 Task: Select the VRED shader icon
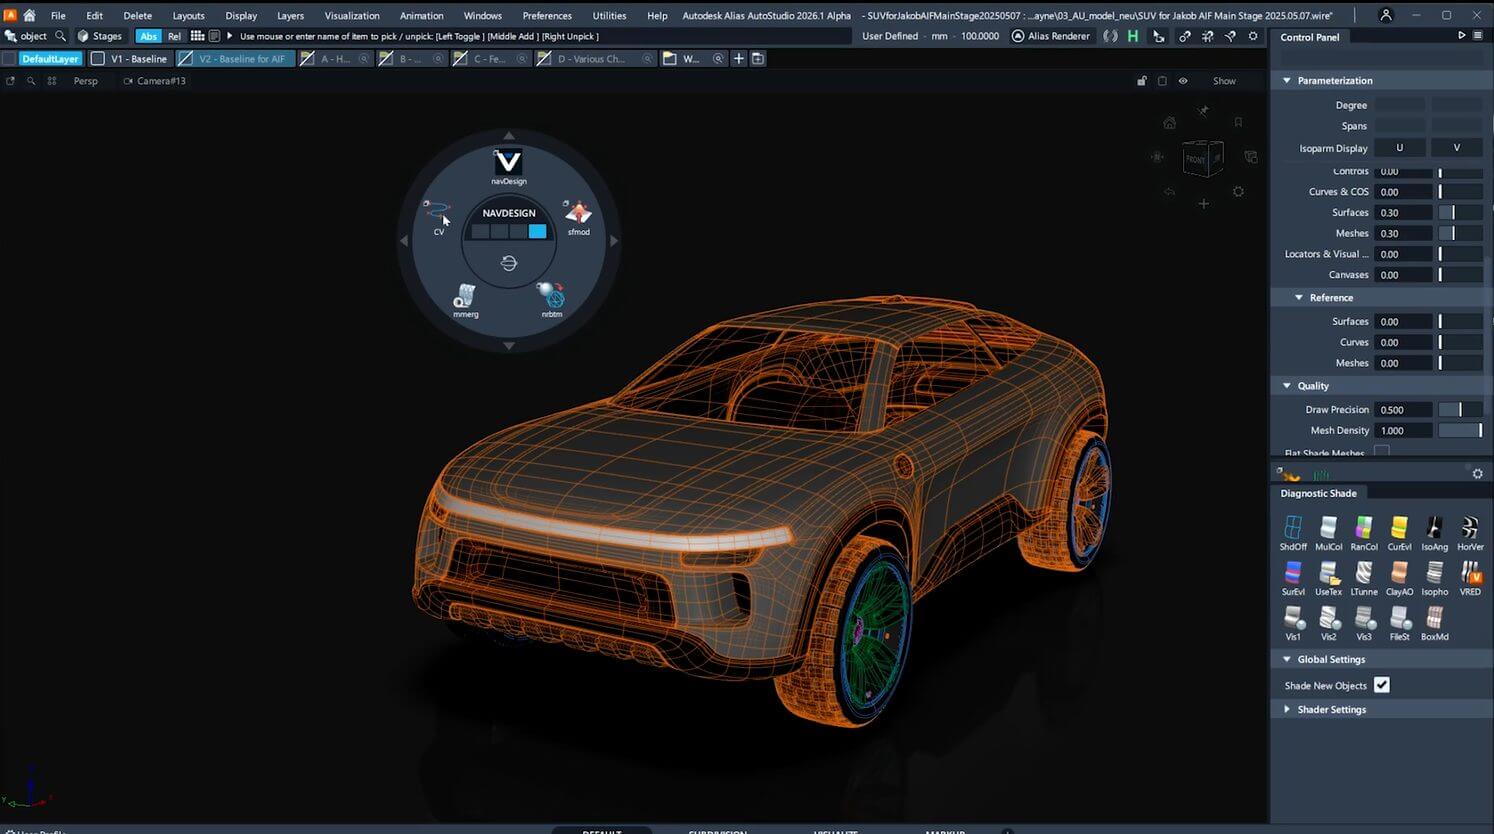pos(1470,575)
